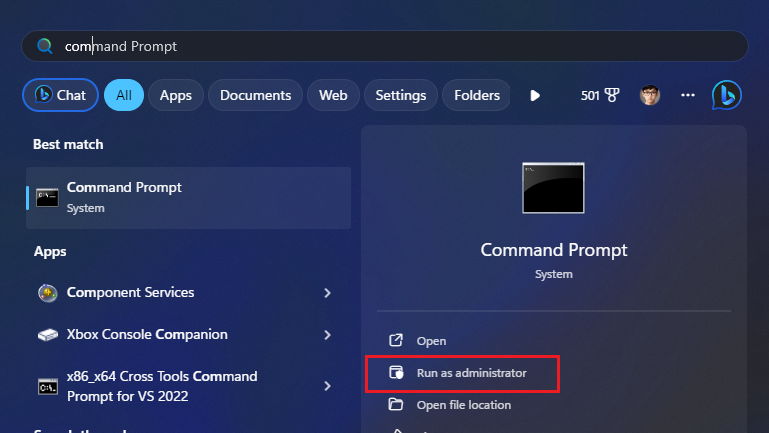Image resolution: width=769 pixels, height=433 pixels.
Task: Click the x86_x64 Cross Tools icon
Action: (x=48, y=386)
